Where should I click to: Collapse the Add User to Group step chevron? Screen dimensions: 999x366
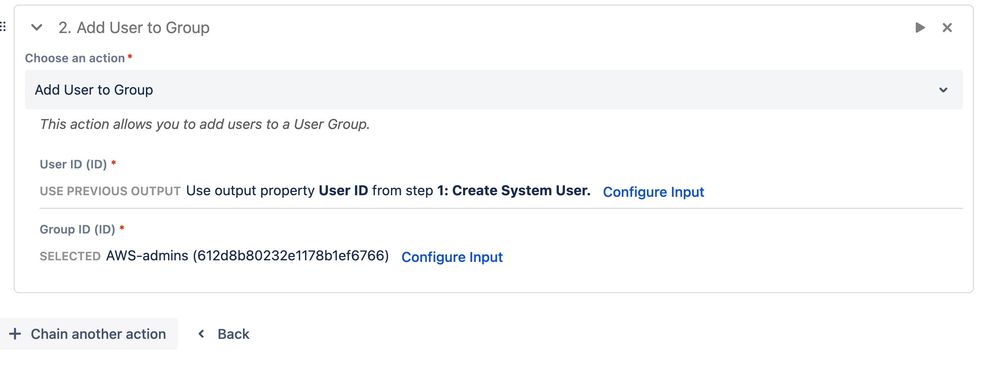(37, 27)
